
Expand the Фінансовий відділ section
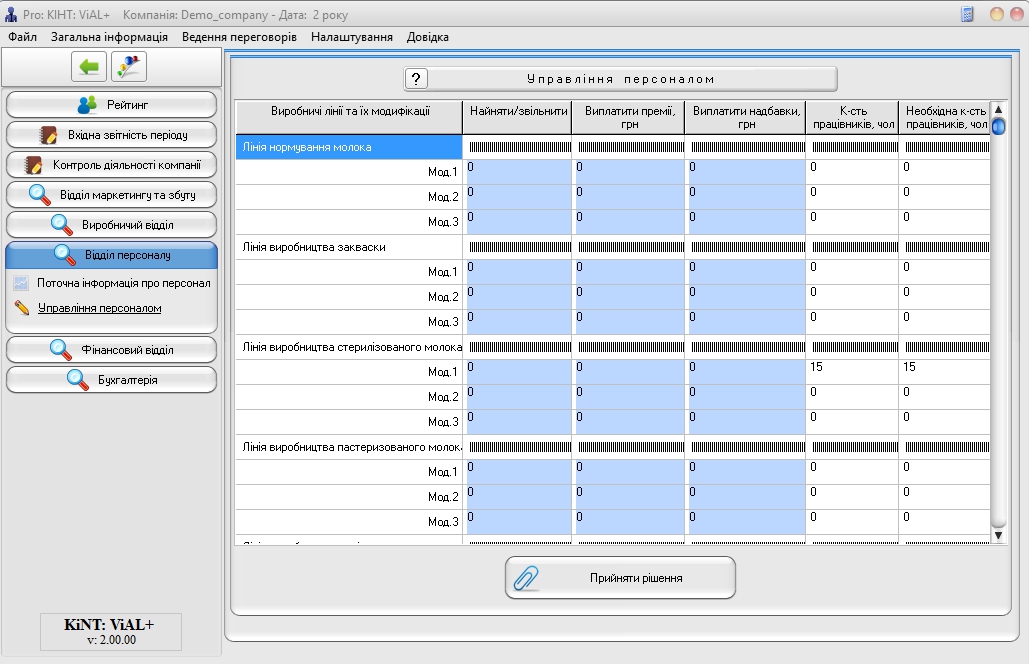tap(111, 350)
